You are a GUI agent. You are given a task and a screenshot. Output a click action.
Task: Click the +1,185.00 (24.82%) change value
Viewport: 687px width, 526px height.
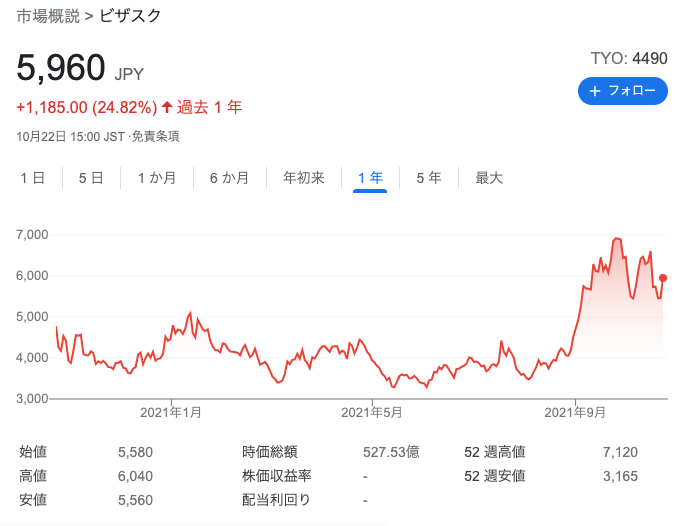pyautogui.click(x=87, y=107)
